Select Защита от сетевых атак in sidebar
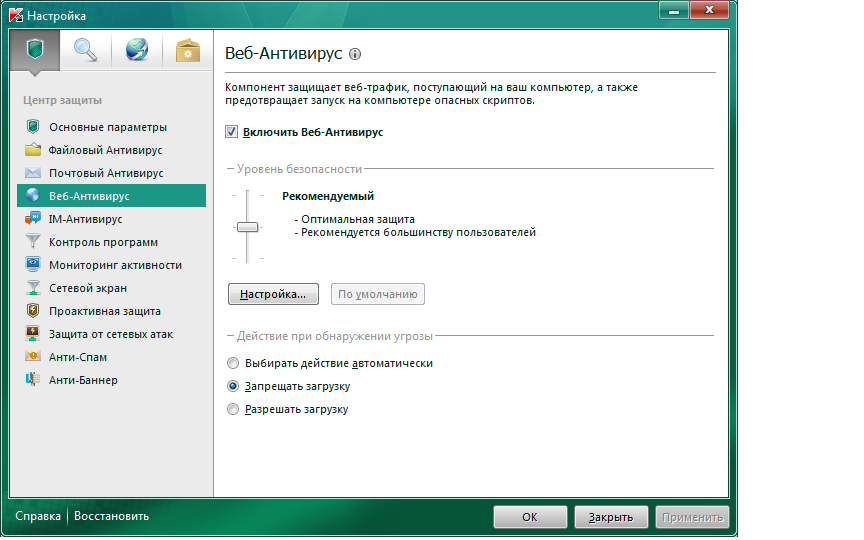 (111, 334)
